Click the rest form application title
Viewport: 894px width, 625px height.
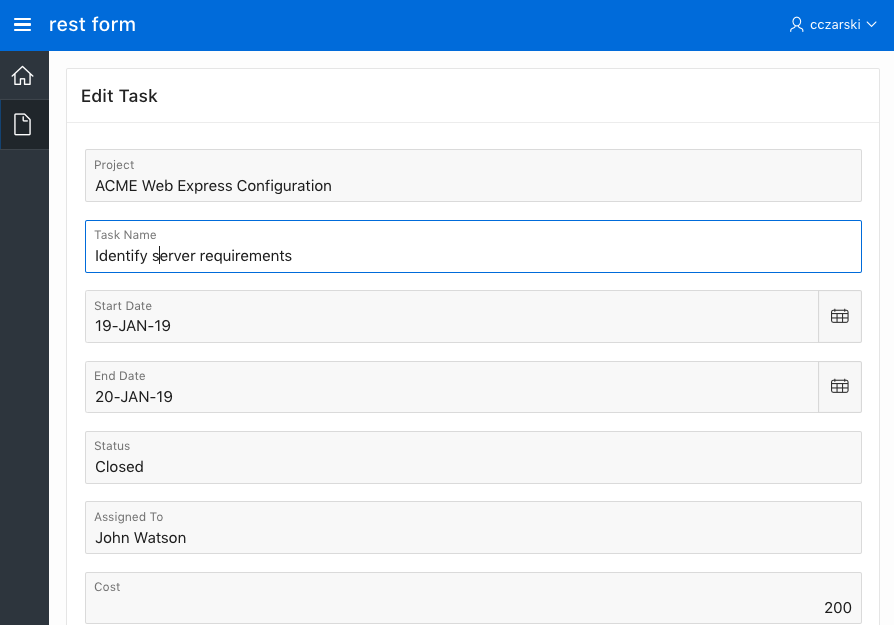[92, 25]
